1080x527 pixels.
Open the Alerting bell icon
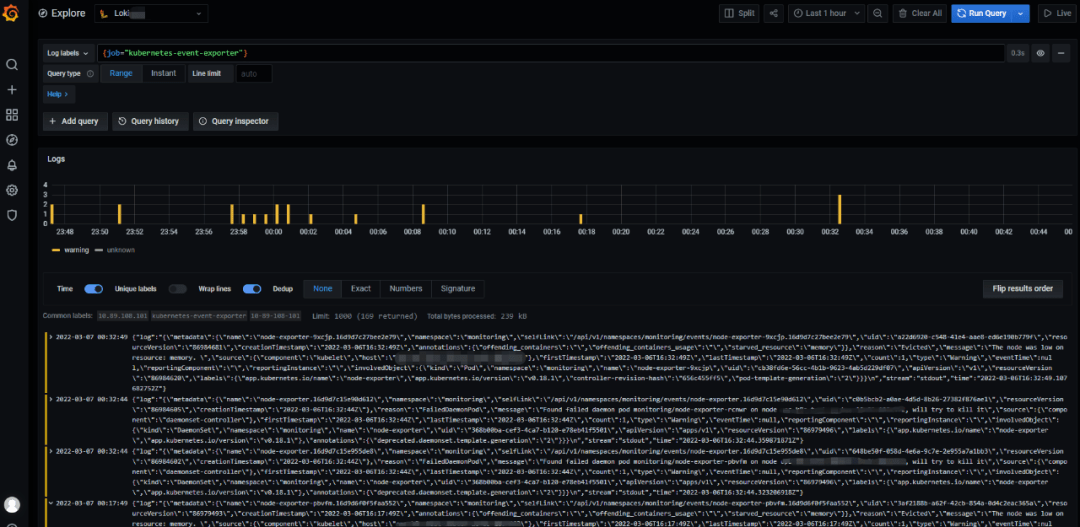click(x=12, y=165)
